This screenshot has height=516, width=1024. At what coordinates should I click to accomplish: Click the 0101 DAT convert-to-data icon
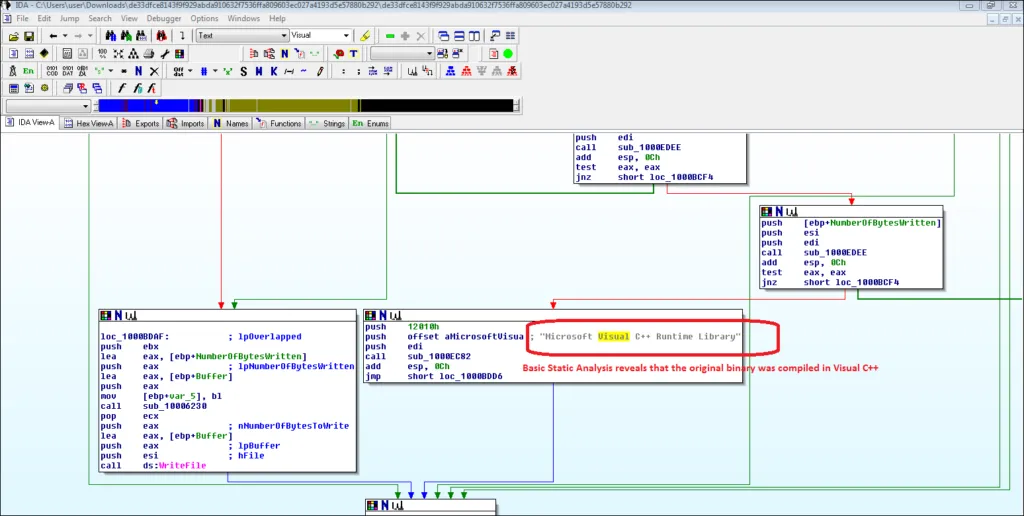(x=67, y=71)
